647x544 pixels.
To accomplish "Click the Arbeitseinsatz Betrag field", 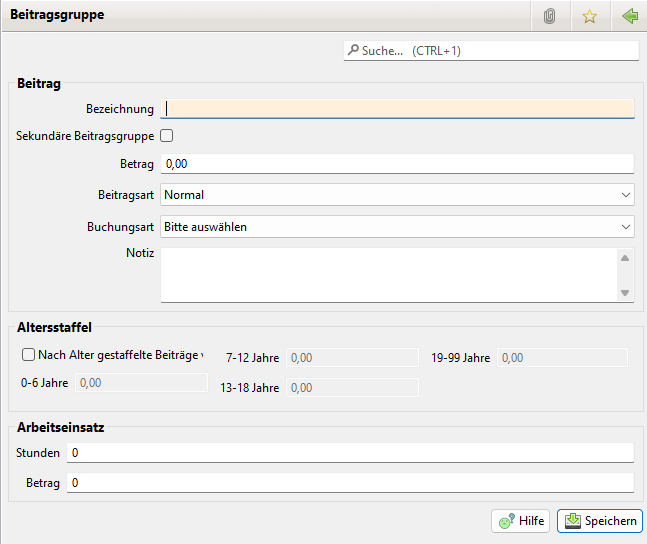I will (350, 483).
